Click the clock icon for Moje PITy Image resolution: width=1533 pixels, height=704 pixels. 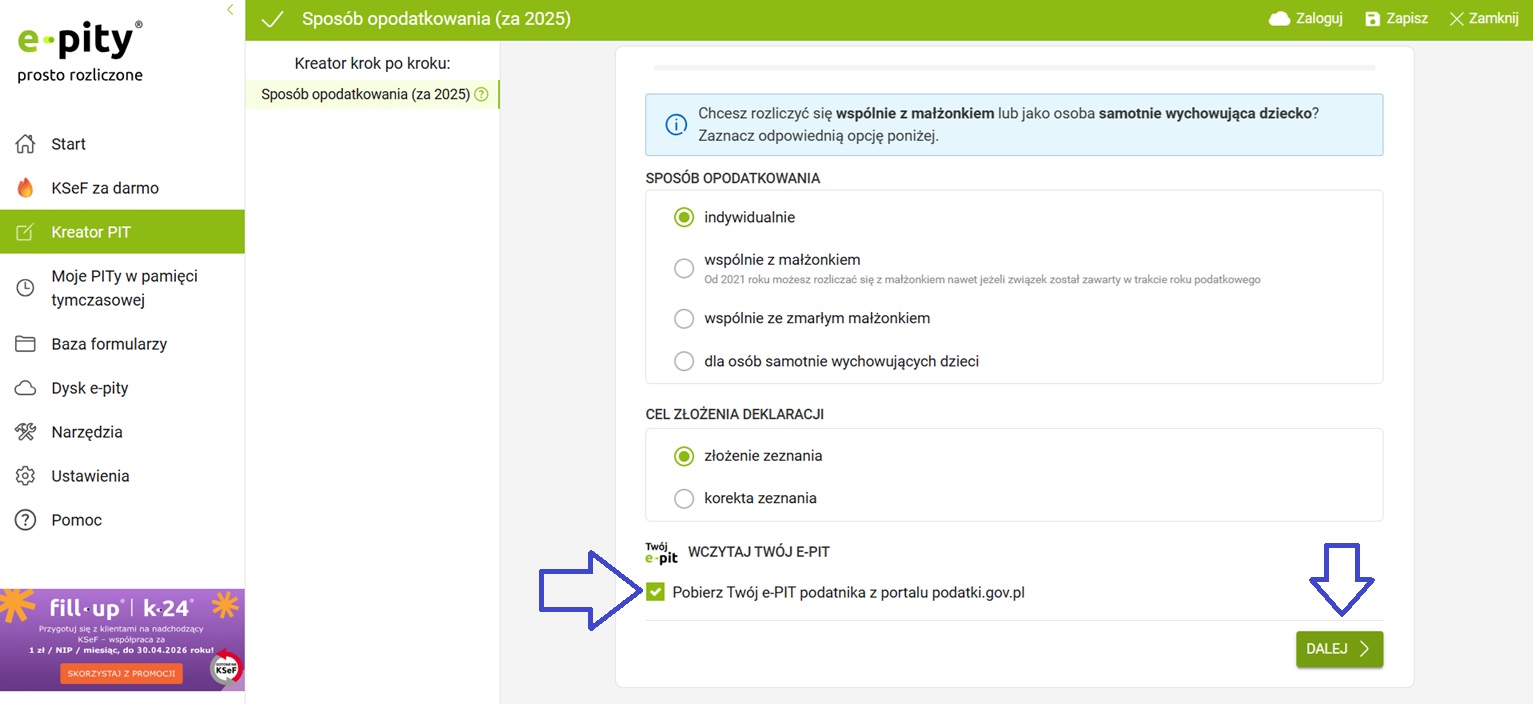(x=26, y=288)
